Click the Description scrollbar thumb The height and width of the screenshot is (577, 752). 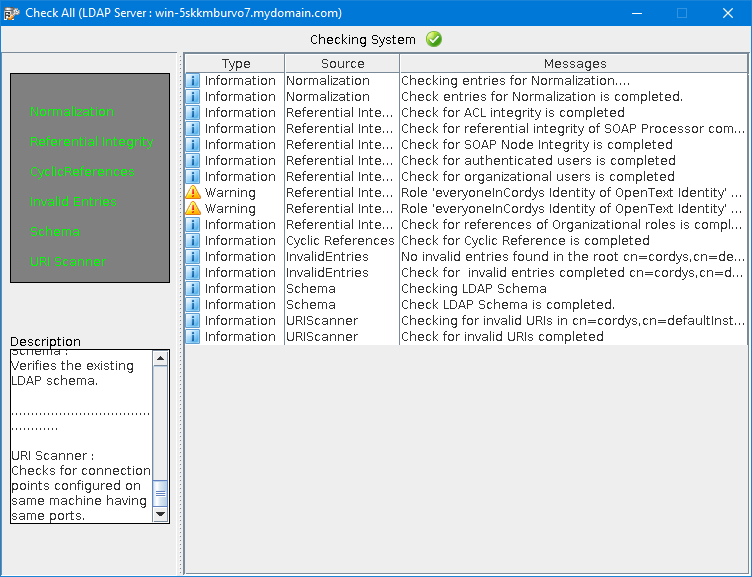coord(161,493)
